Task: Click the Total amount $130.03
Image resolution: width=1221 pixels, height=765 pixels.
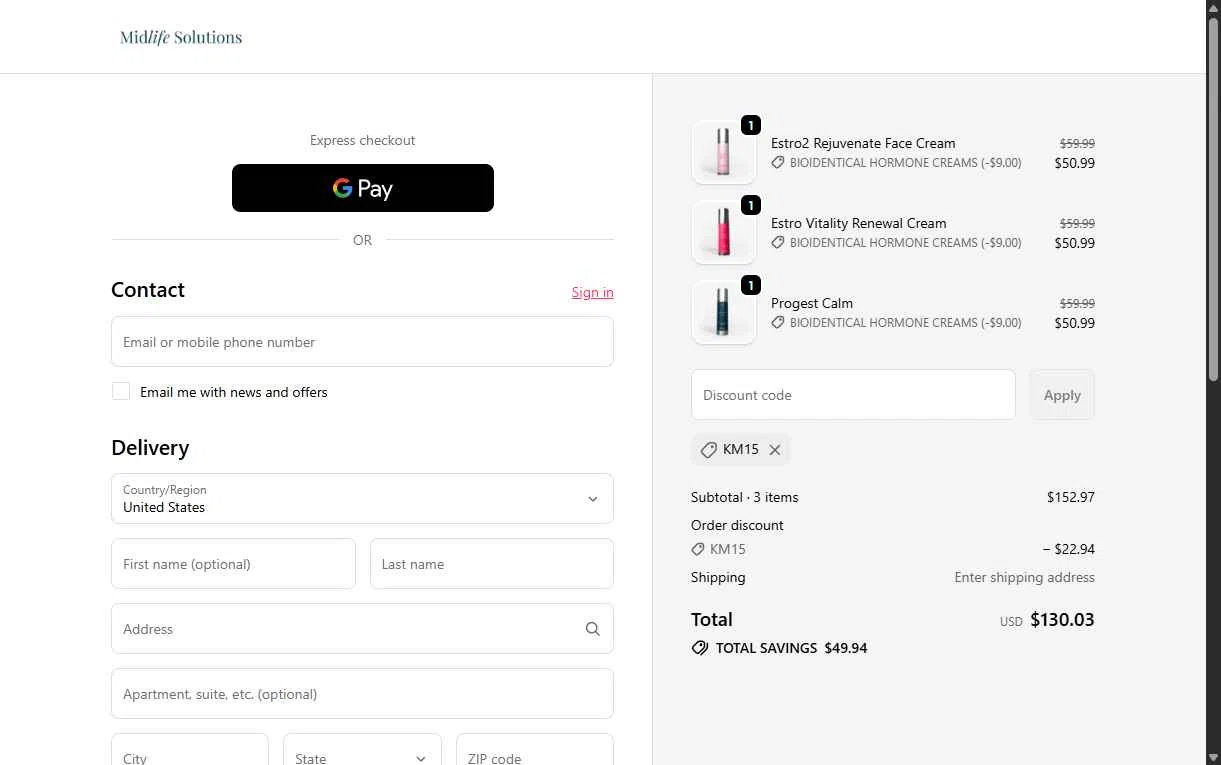Action: (x=1062, y=620)
